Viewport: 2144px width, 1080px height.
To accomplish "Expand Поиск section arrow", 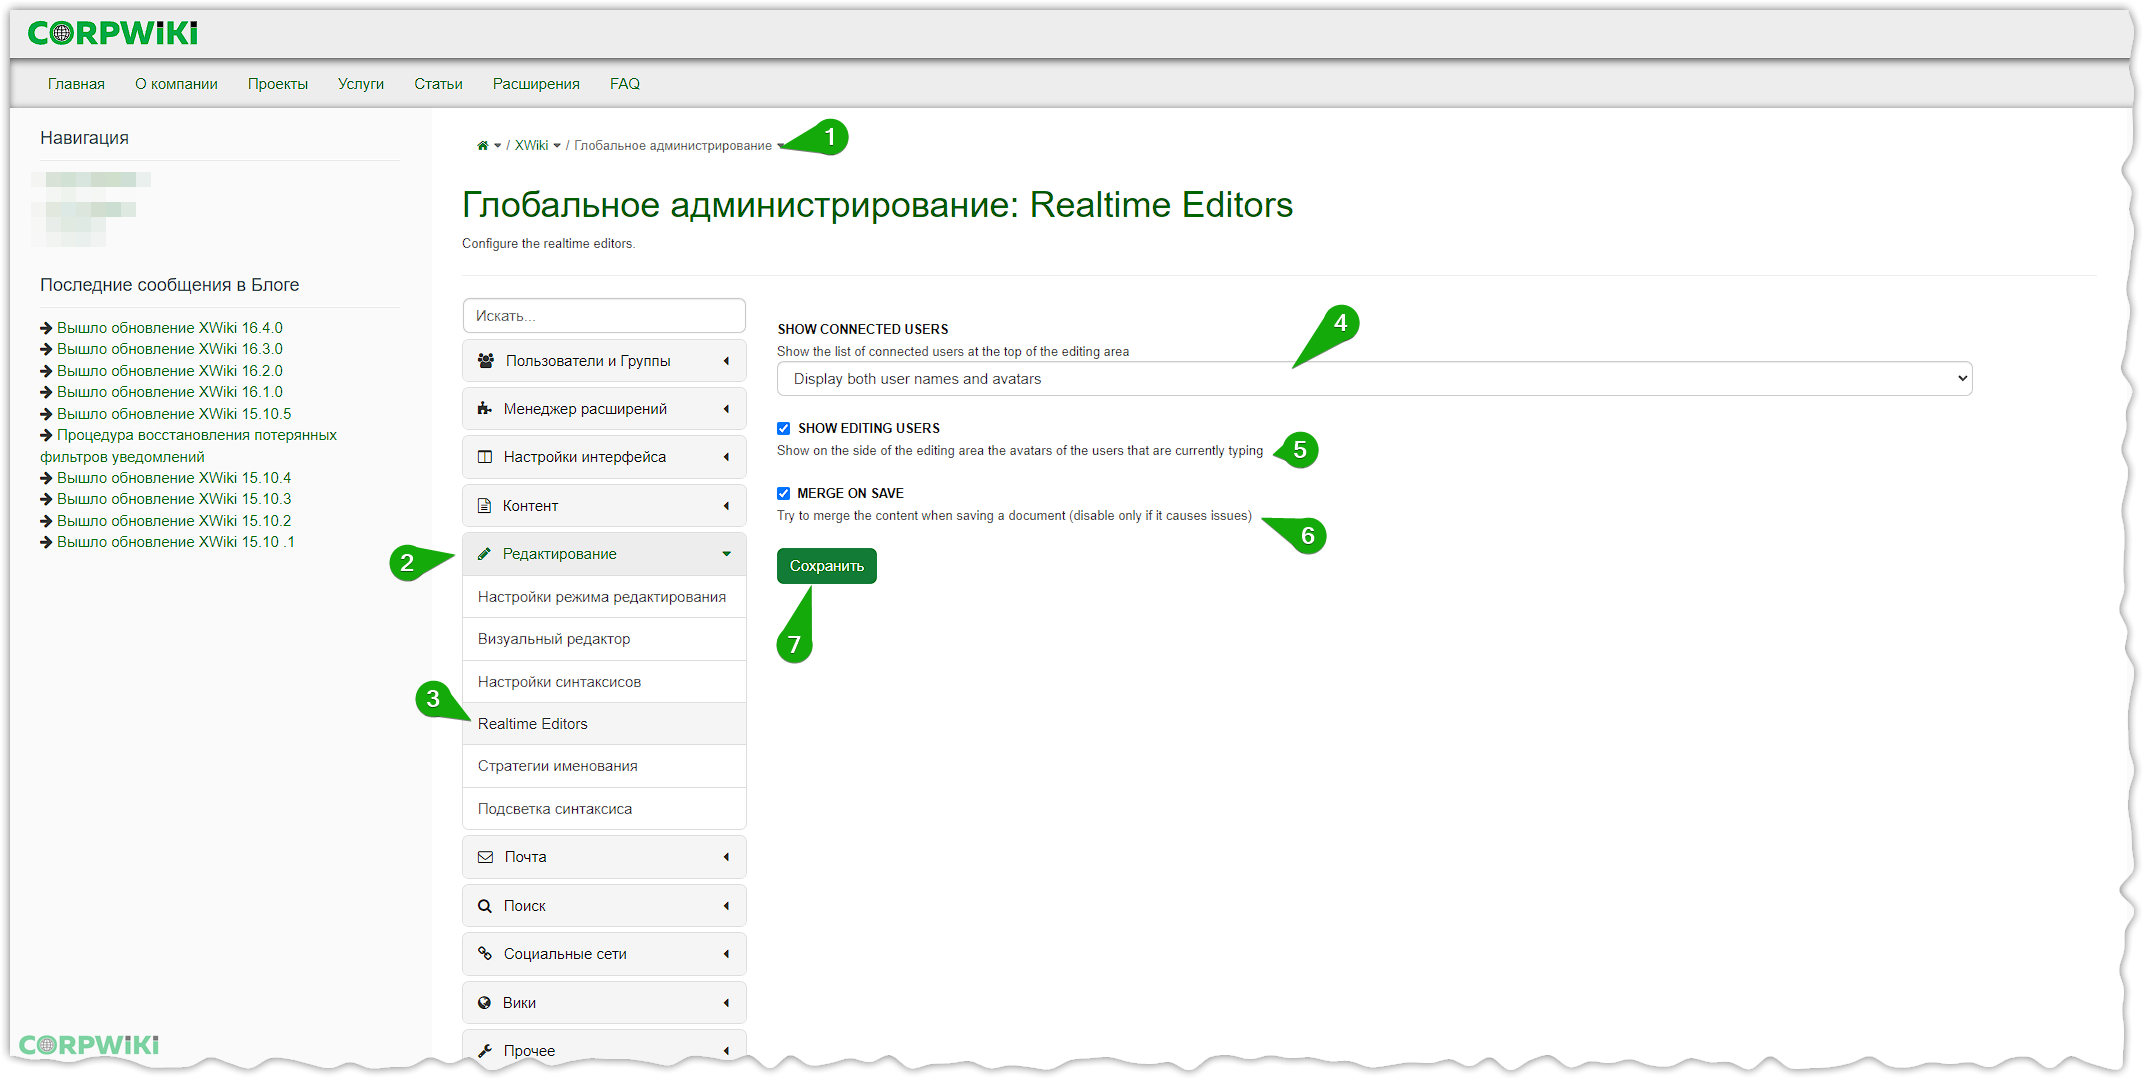I will tap(727, 906).
